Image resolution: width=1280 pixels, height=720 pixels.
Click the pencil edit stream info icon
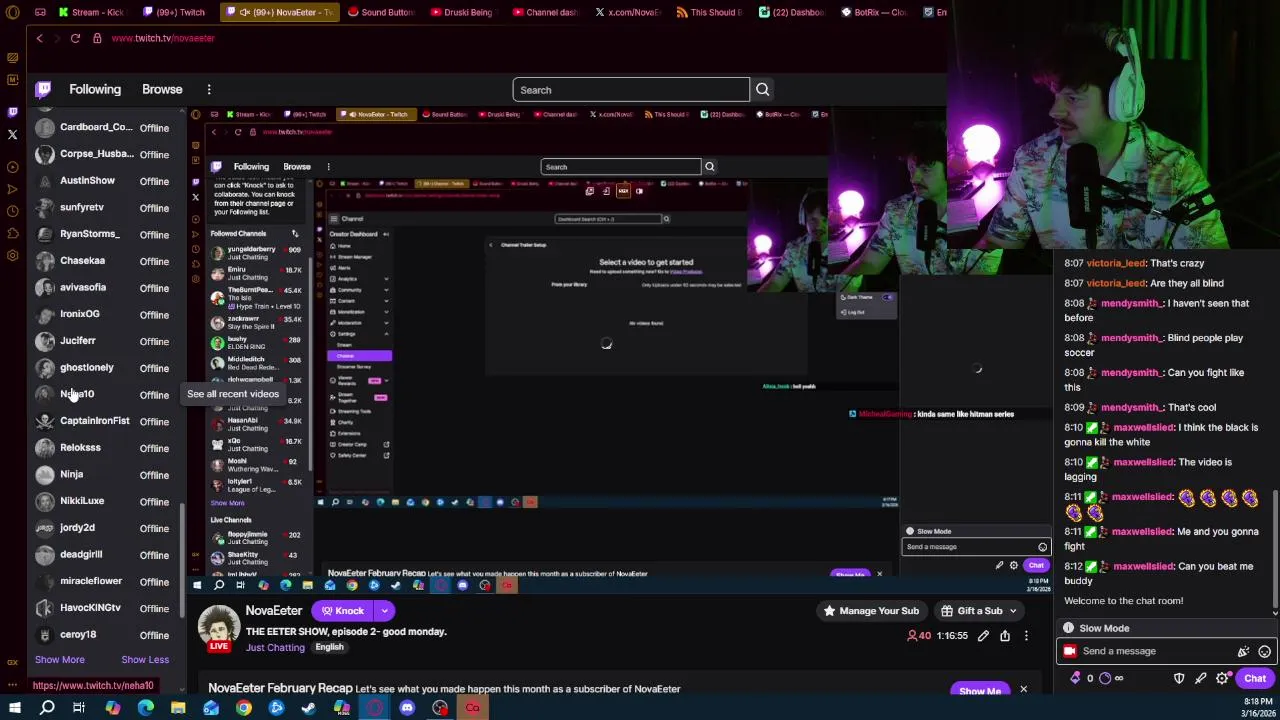click(x=983, y=636)
